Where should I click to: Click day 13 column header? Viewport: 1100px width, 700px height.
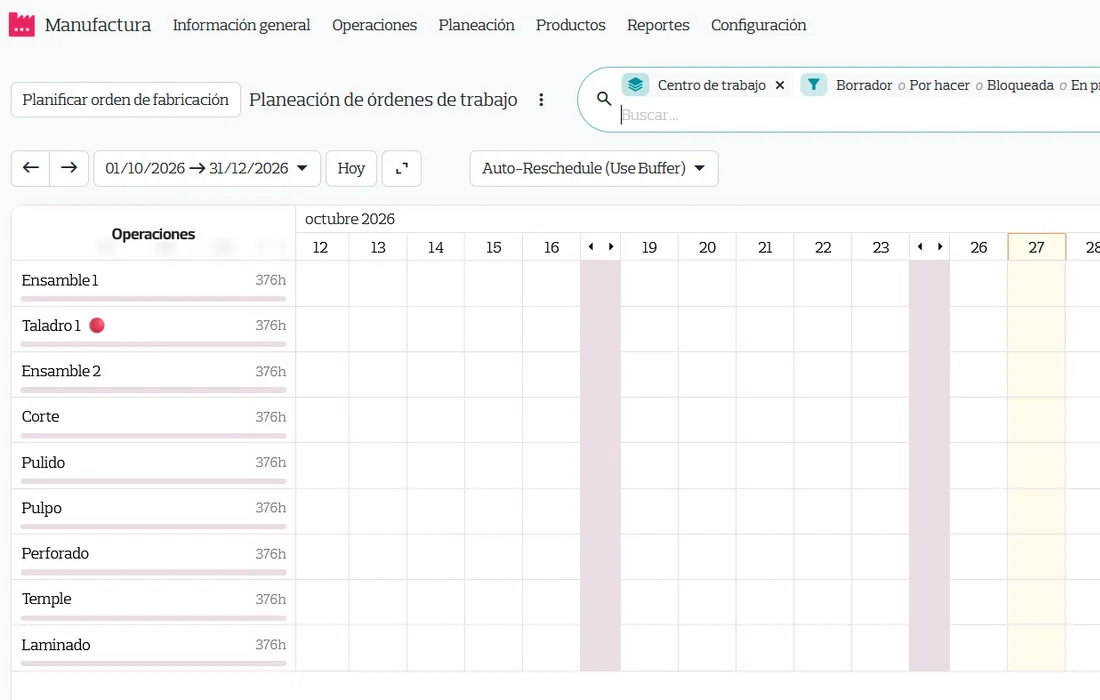click(x=378, y=247)
